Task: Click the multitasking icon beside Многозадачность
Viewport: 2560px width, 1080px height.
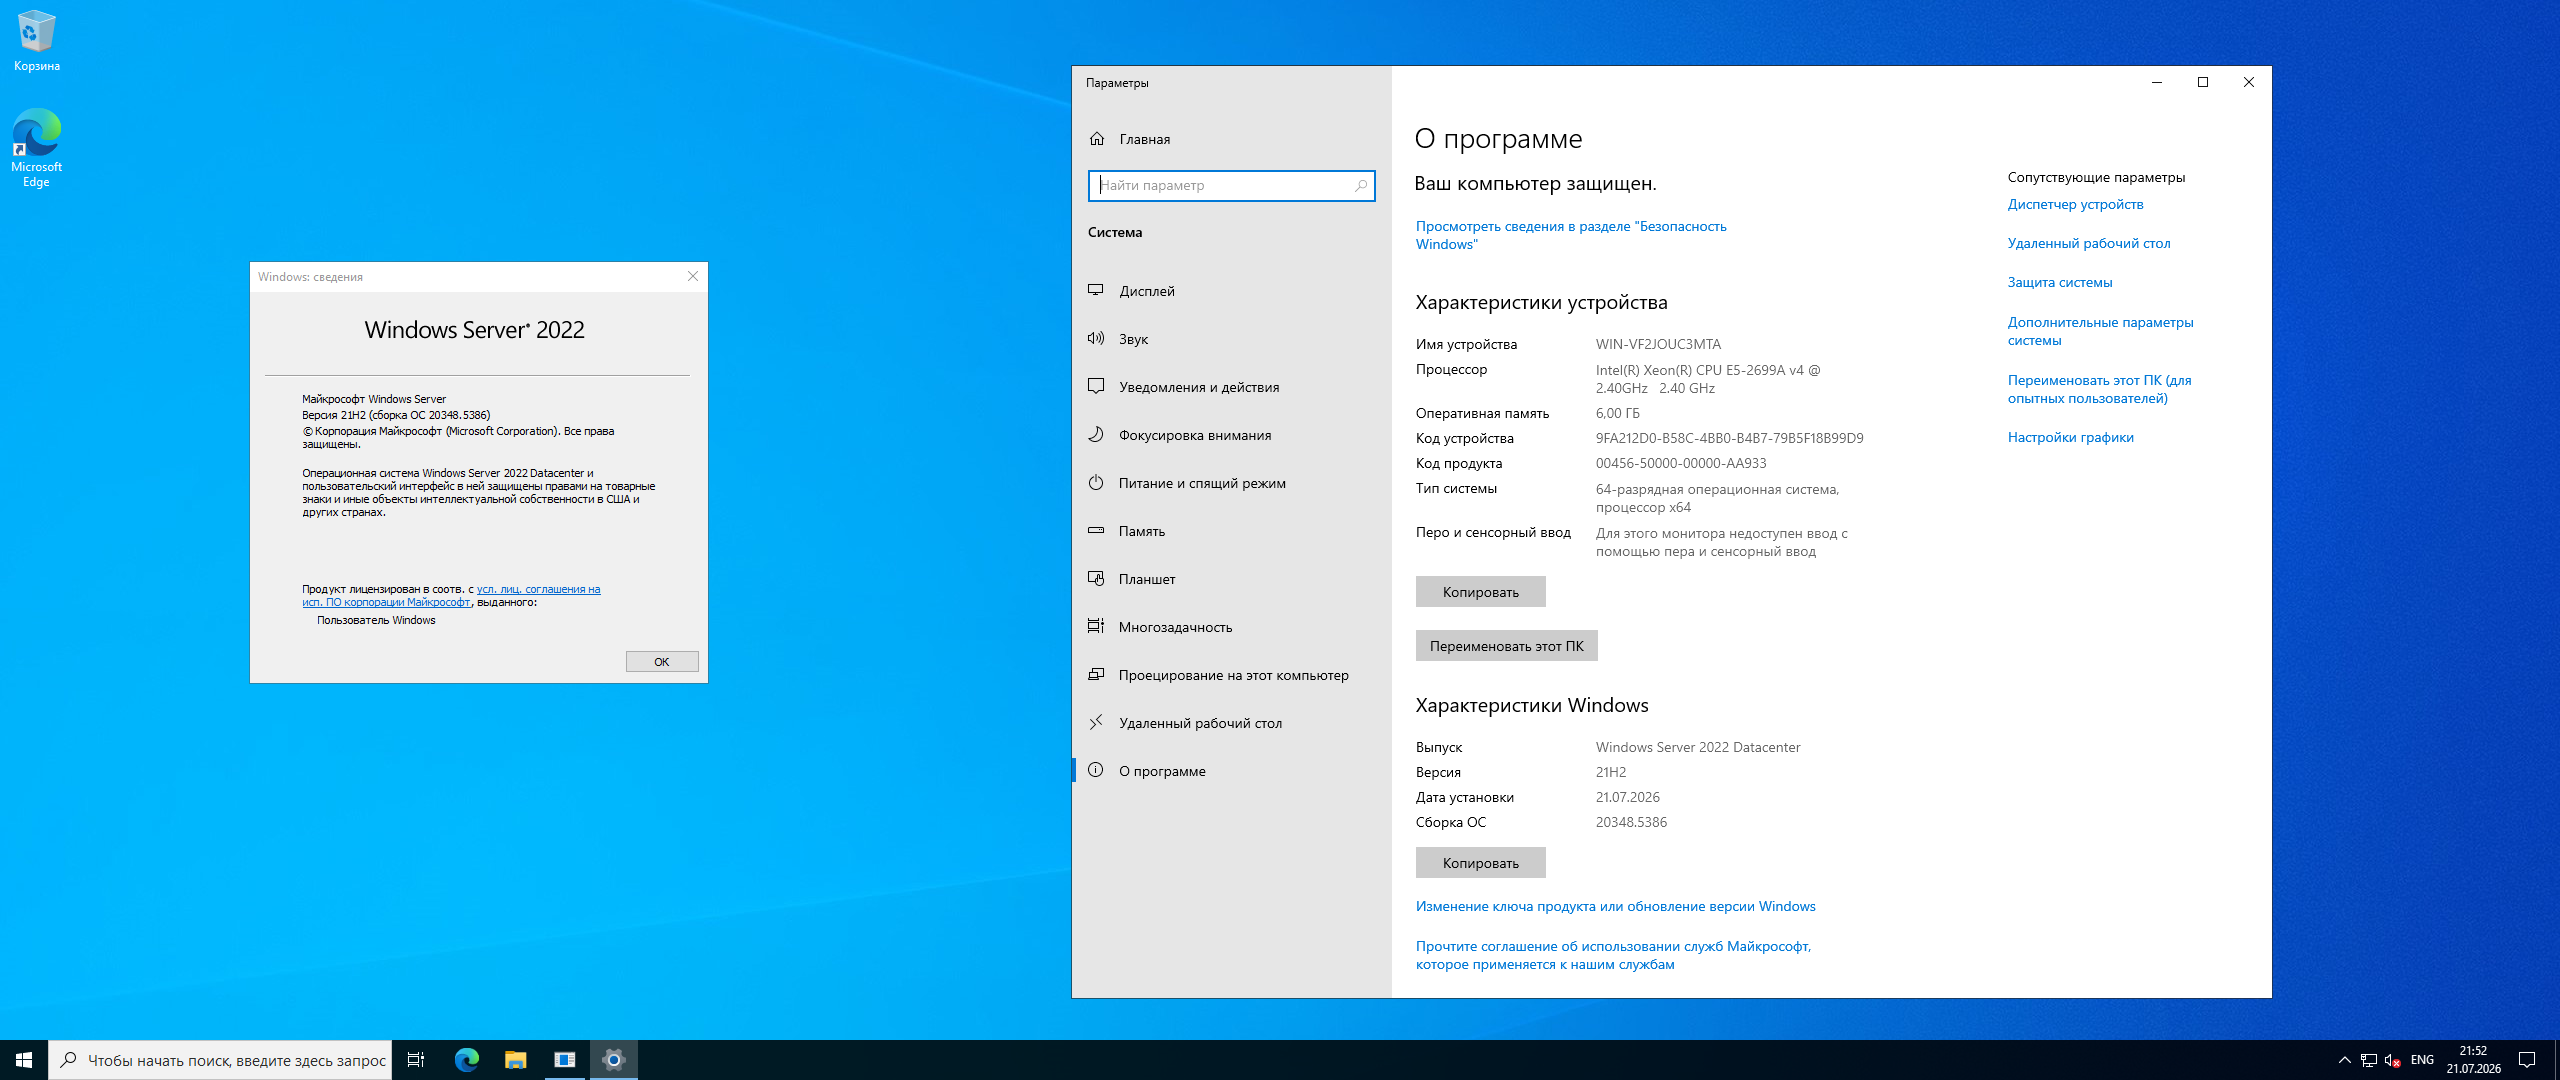Action: pyautogui.click(x=1096, y=627)
